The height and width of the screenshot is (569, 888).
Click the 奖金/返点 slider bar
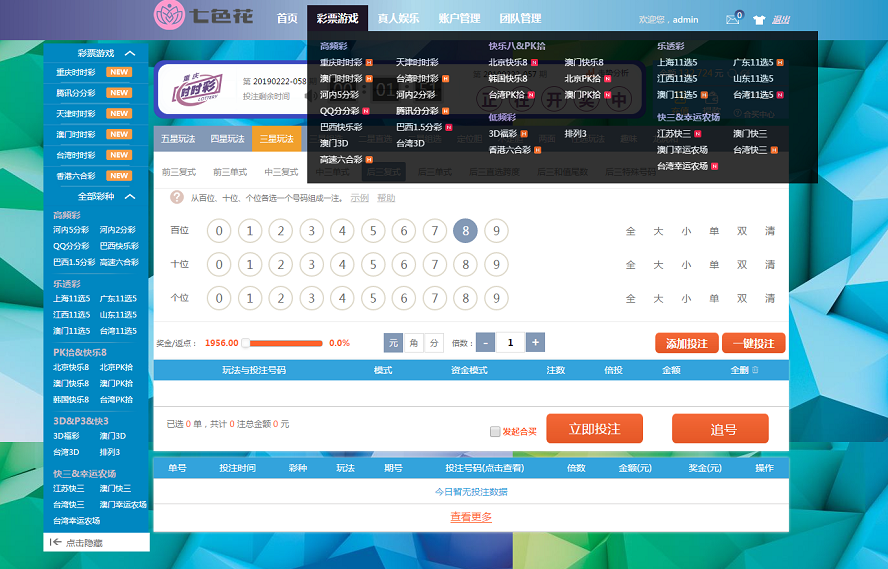[285, 343]
